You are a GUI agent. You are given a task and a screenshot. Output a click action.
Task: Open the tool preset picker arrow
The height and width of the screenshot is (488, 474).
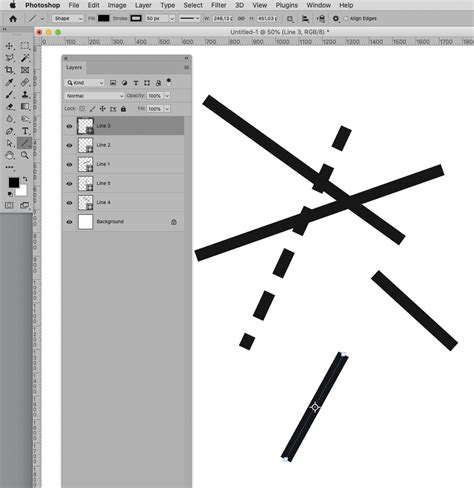pos(42,19)
